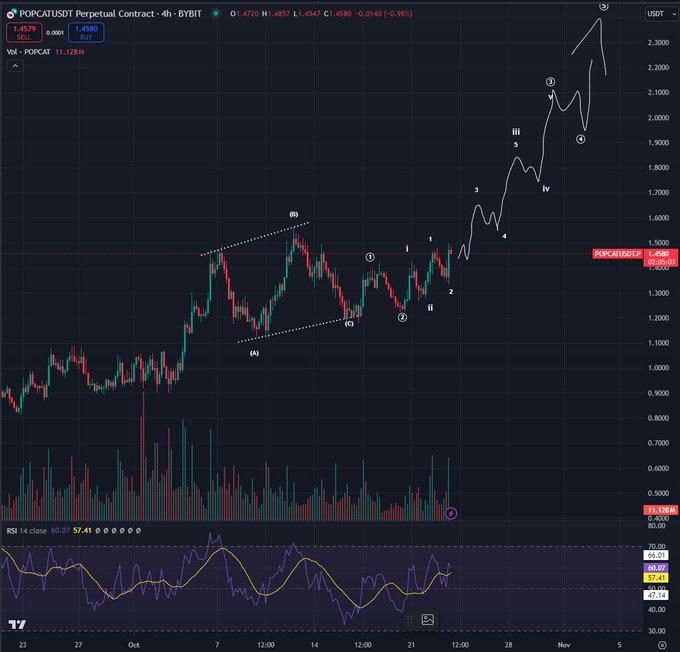Click the POPCAT symbol logo icon

point(10,13)
